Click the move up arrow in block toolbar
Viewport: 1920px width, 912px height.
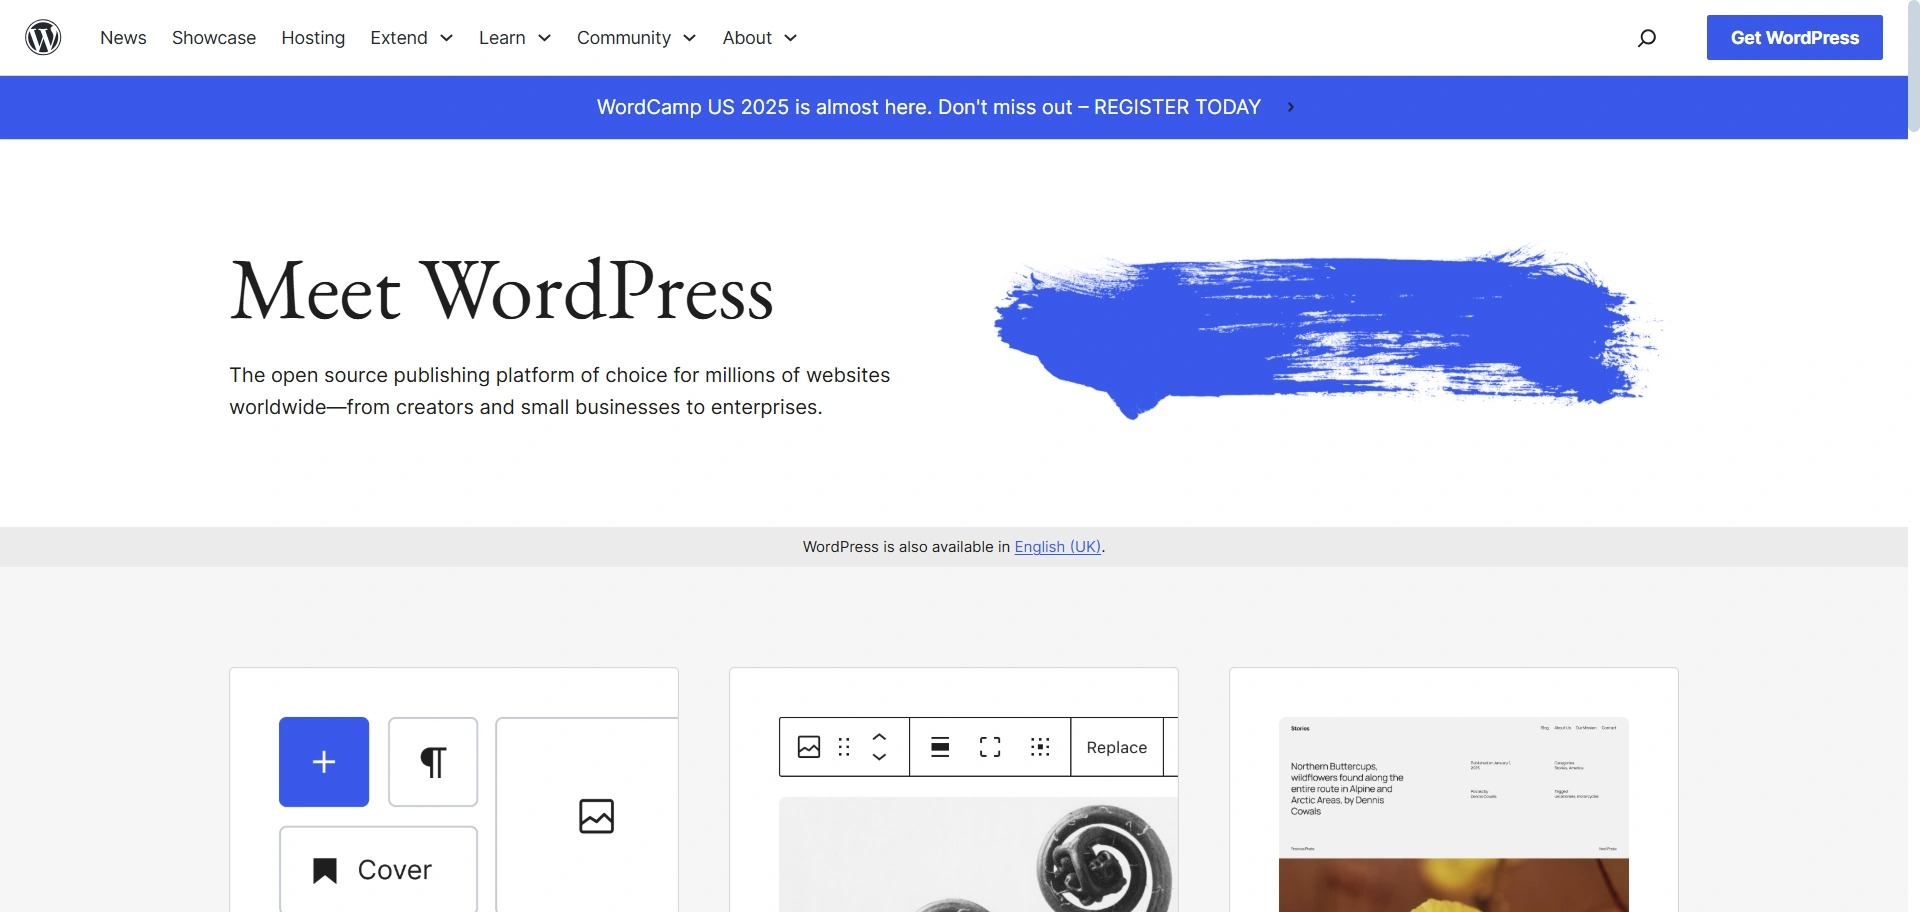pos(880,737)
